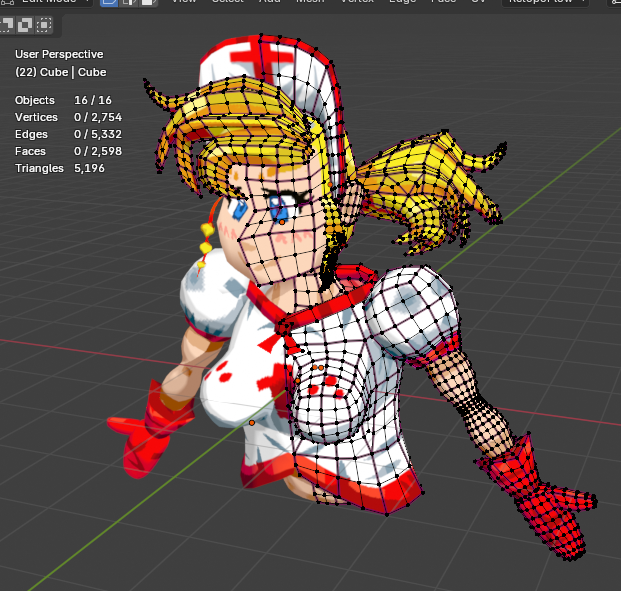Open the Face menu
The height and width of the screenshot is (591, 621).
[x=444, y=2]
